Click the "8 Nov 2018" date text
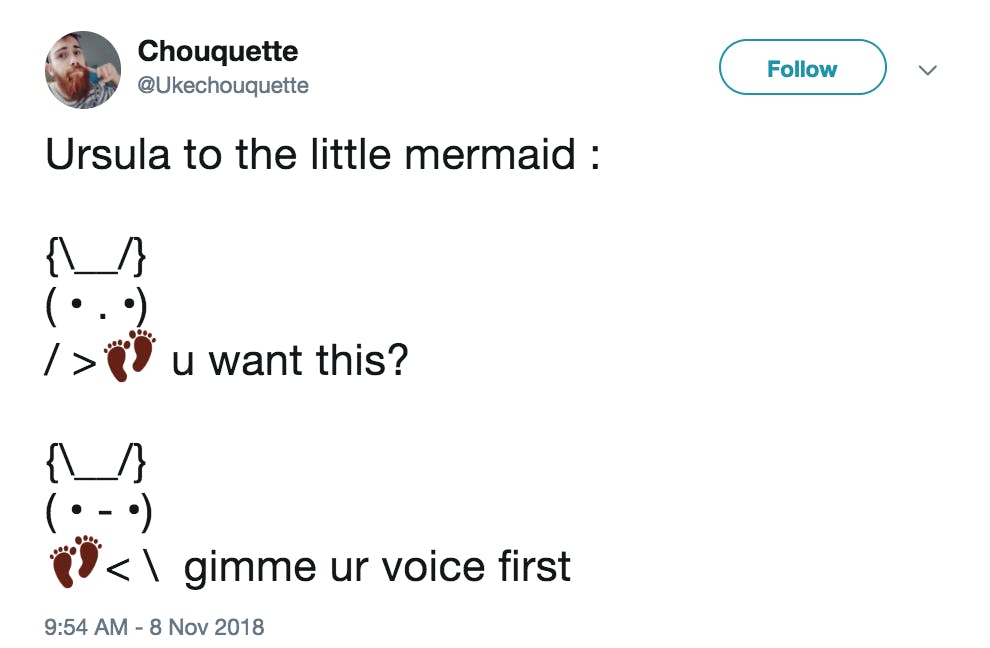The width and height of the screenshot is (990, 648). pos(206,627)
